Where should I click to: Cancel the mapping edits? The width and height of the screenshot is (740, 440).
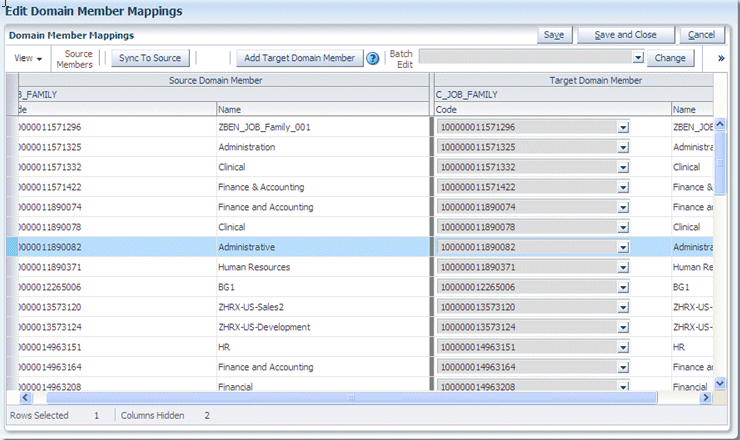coord(701,35)
